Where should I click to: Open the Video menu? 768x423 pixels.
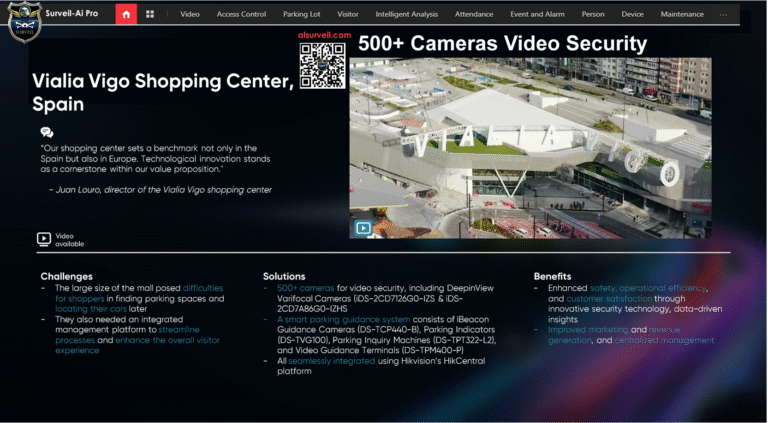[190, 14]
